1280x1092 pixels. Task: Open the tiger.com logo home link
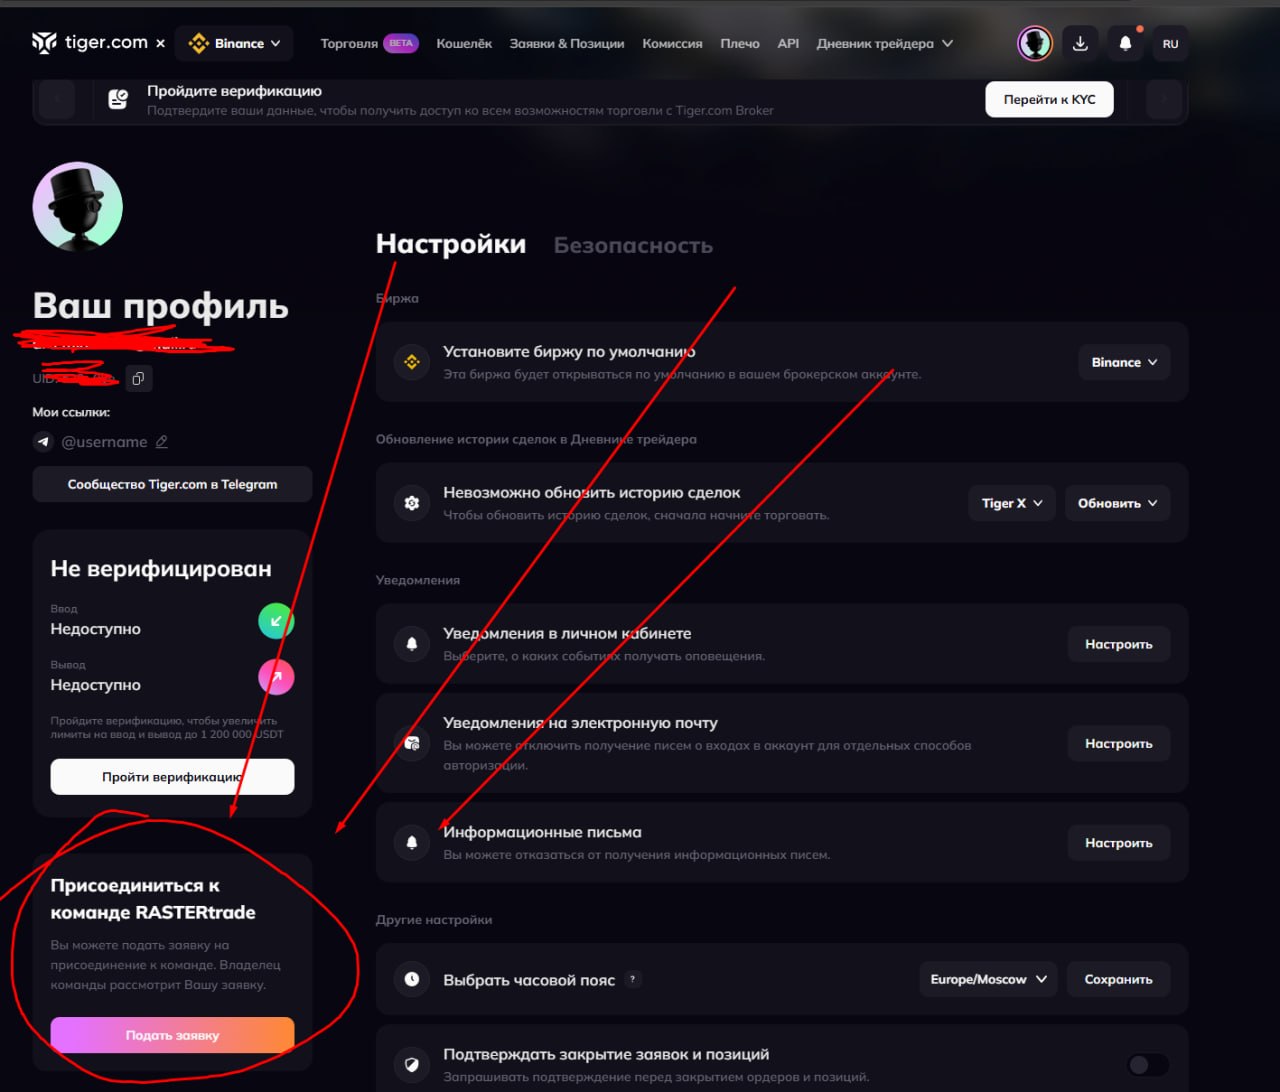[x=90, y=43]
